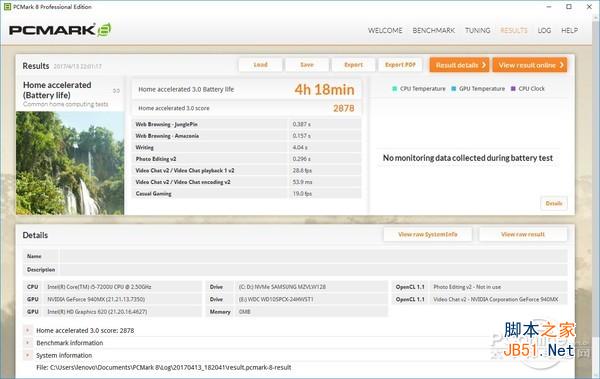Expand Home accelerated 3.0 score section

coord(28,330)
